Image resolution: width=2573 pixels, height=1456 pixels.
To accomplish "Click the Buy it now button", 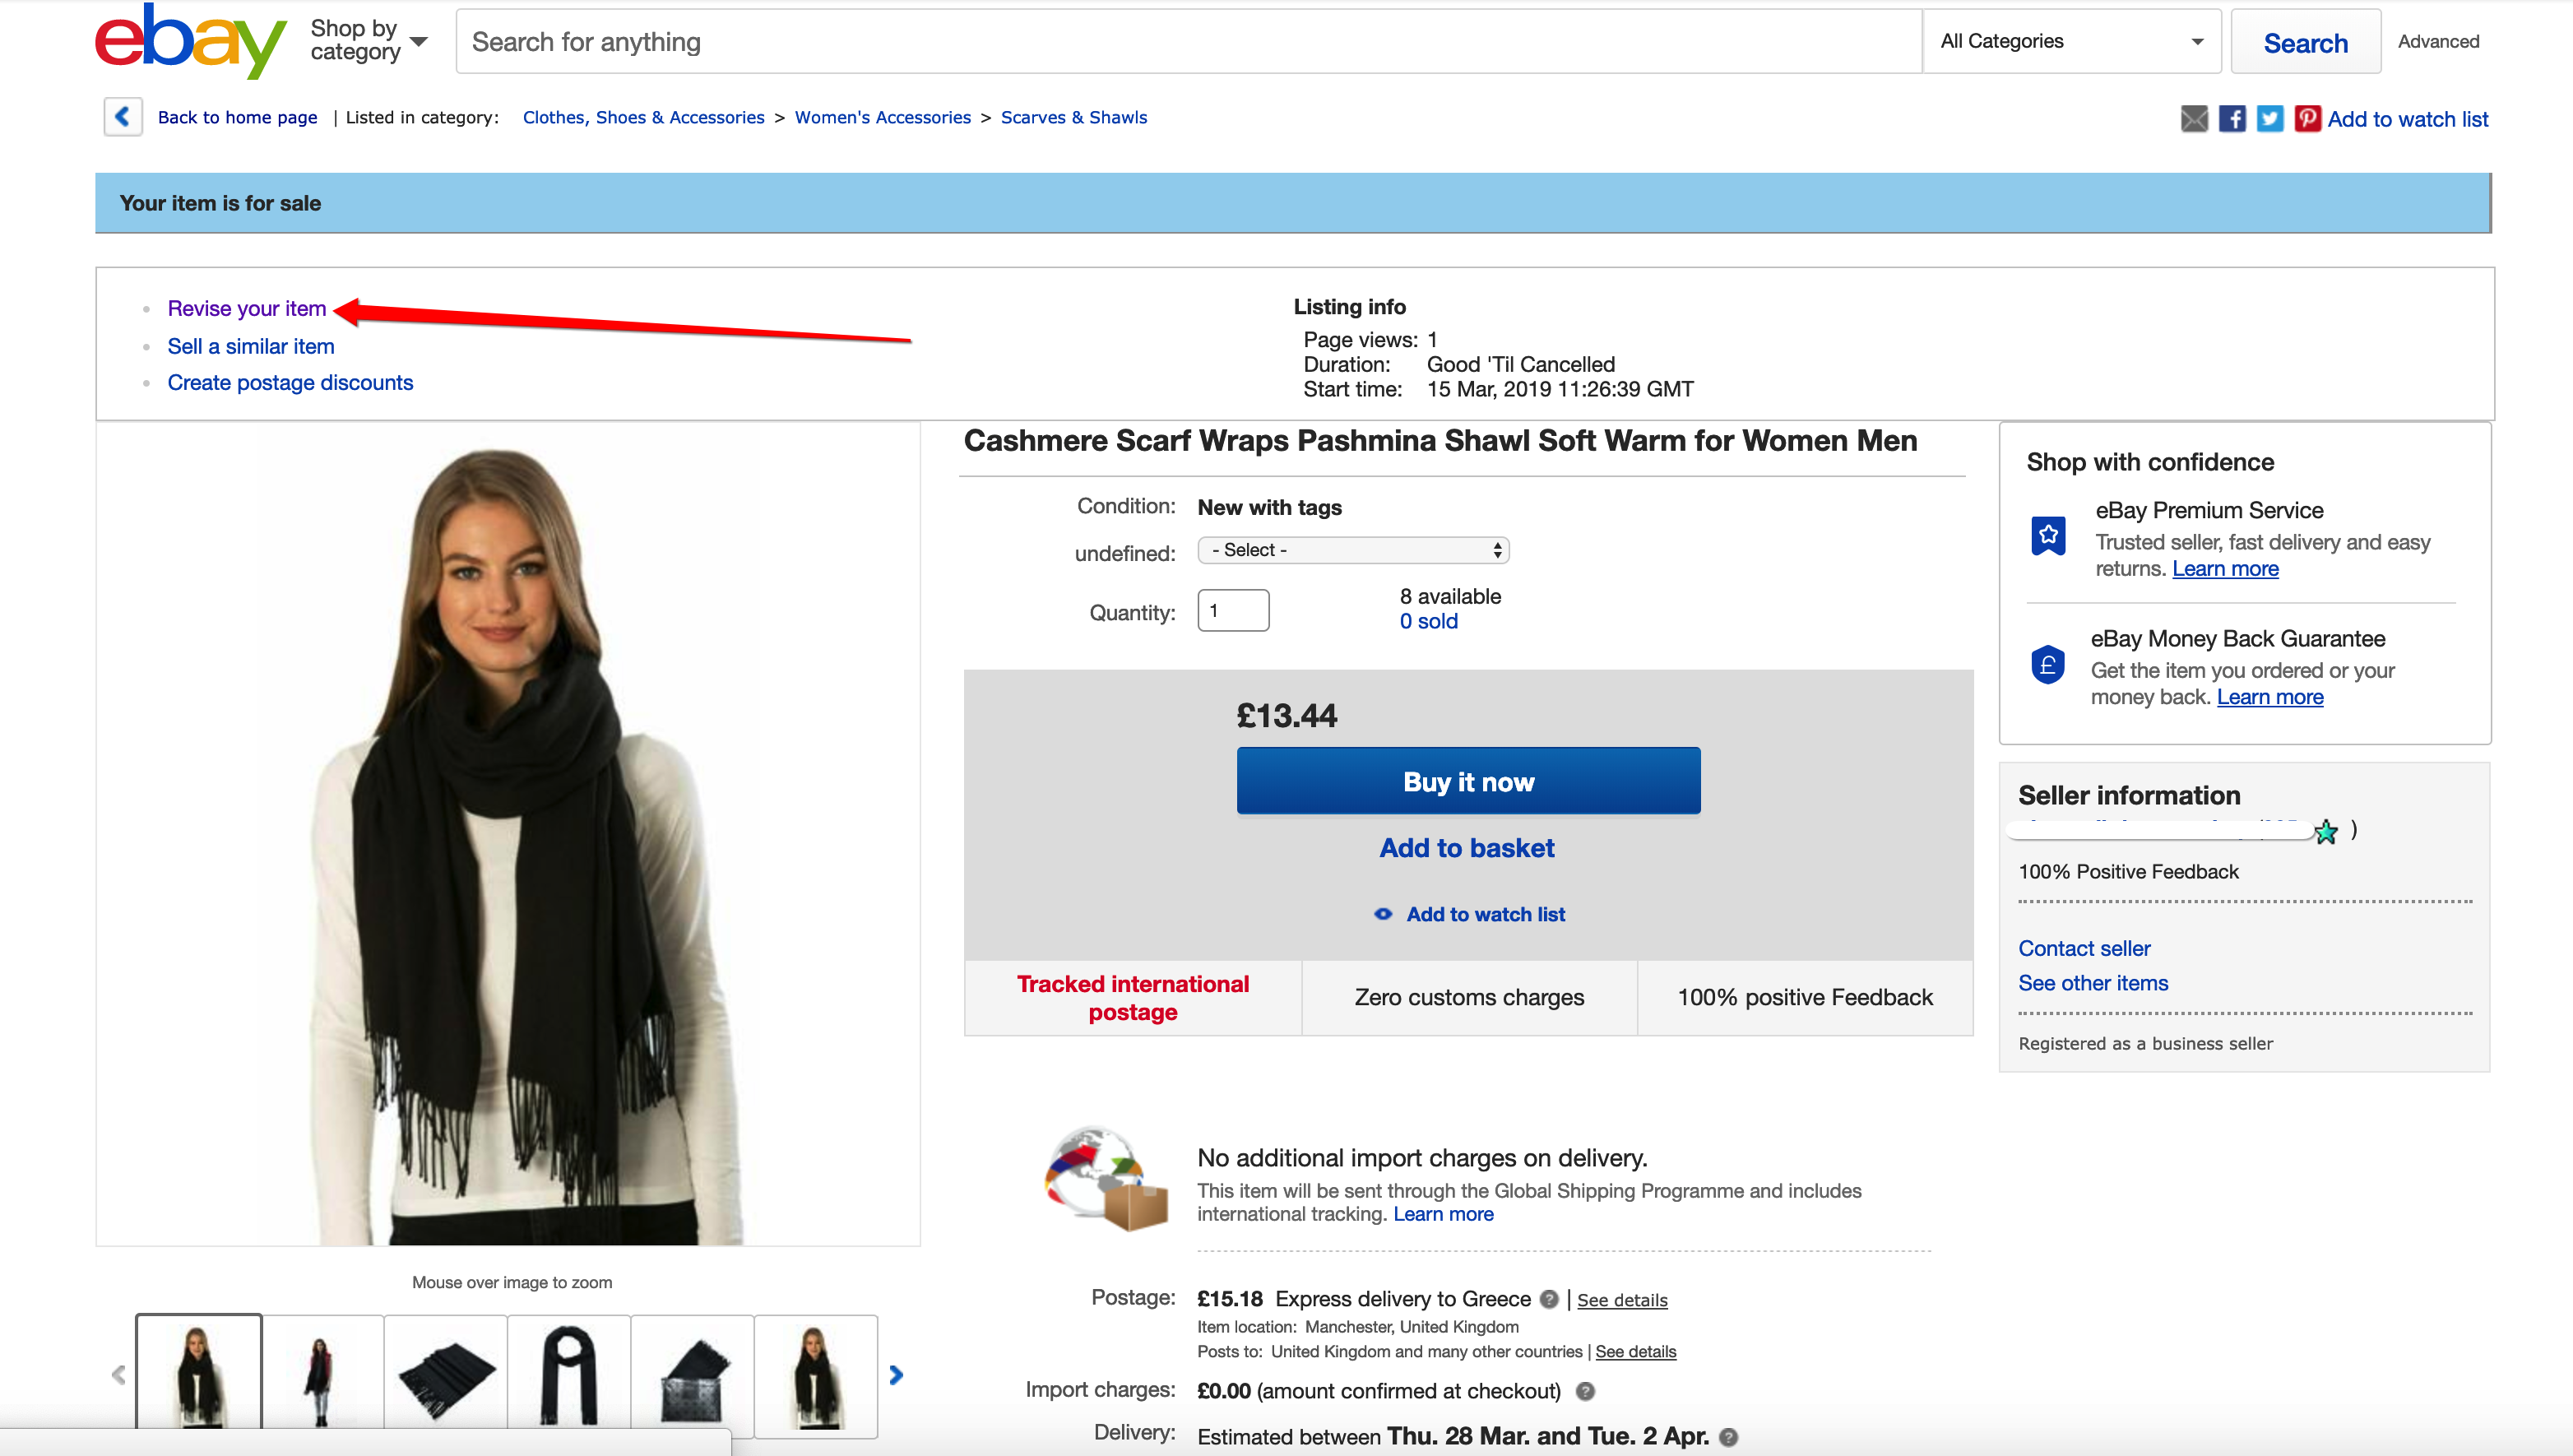I will coord(1468,781).
